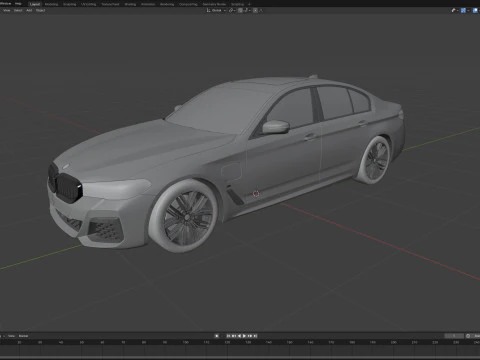This screenshot has height=360, width=480.
Task: Open the viewport Select menu
Action: (x=18, y=10)
